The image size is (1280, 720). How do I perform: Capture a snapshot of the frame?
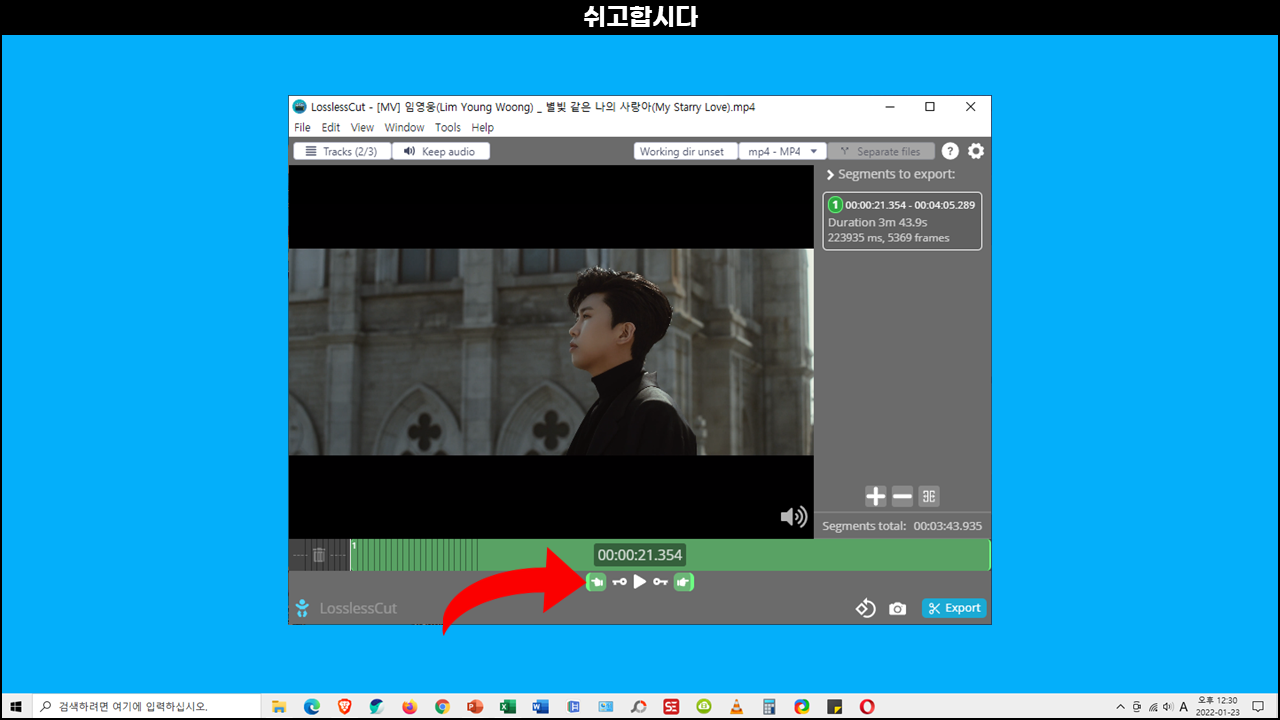pyautogui.click(x=898, y=608)
